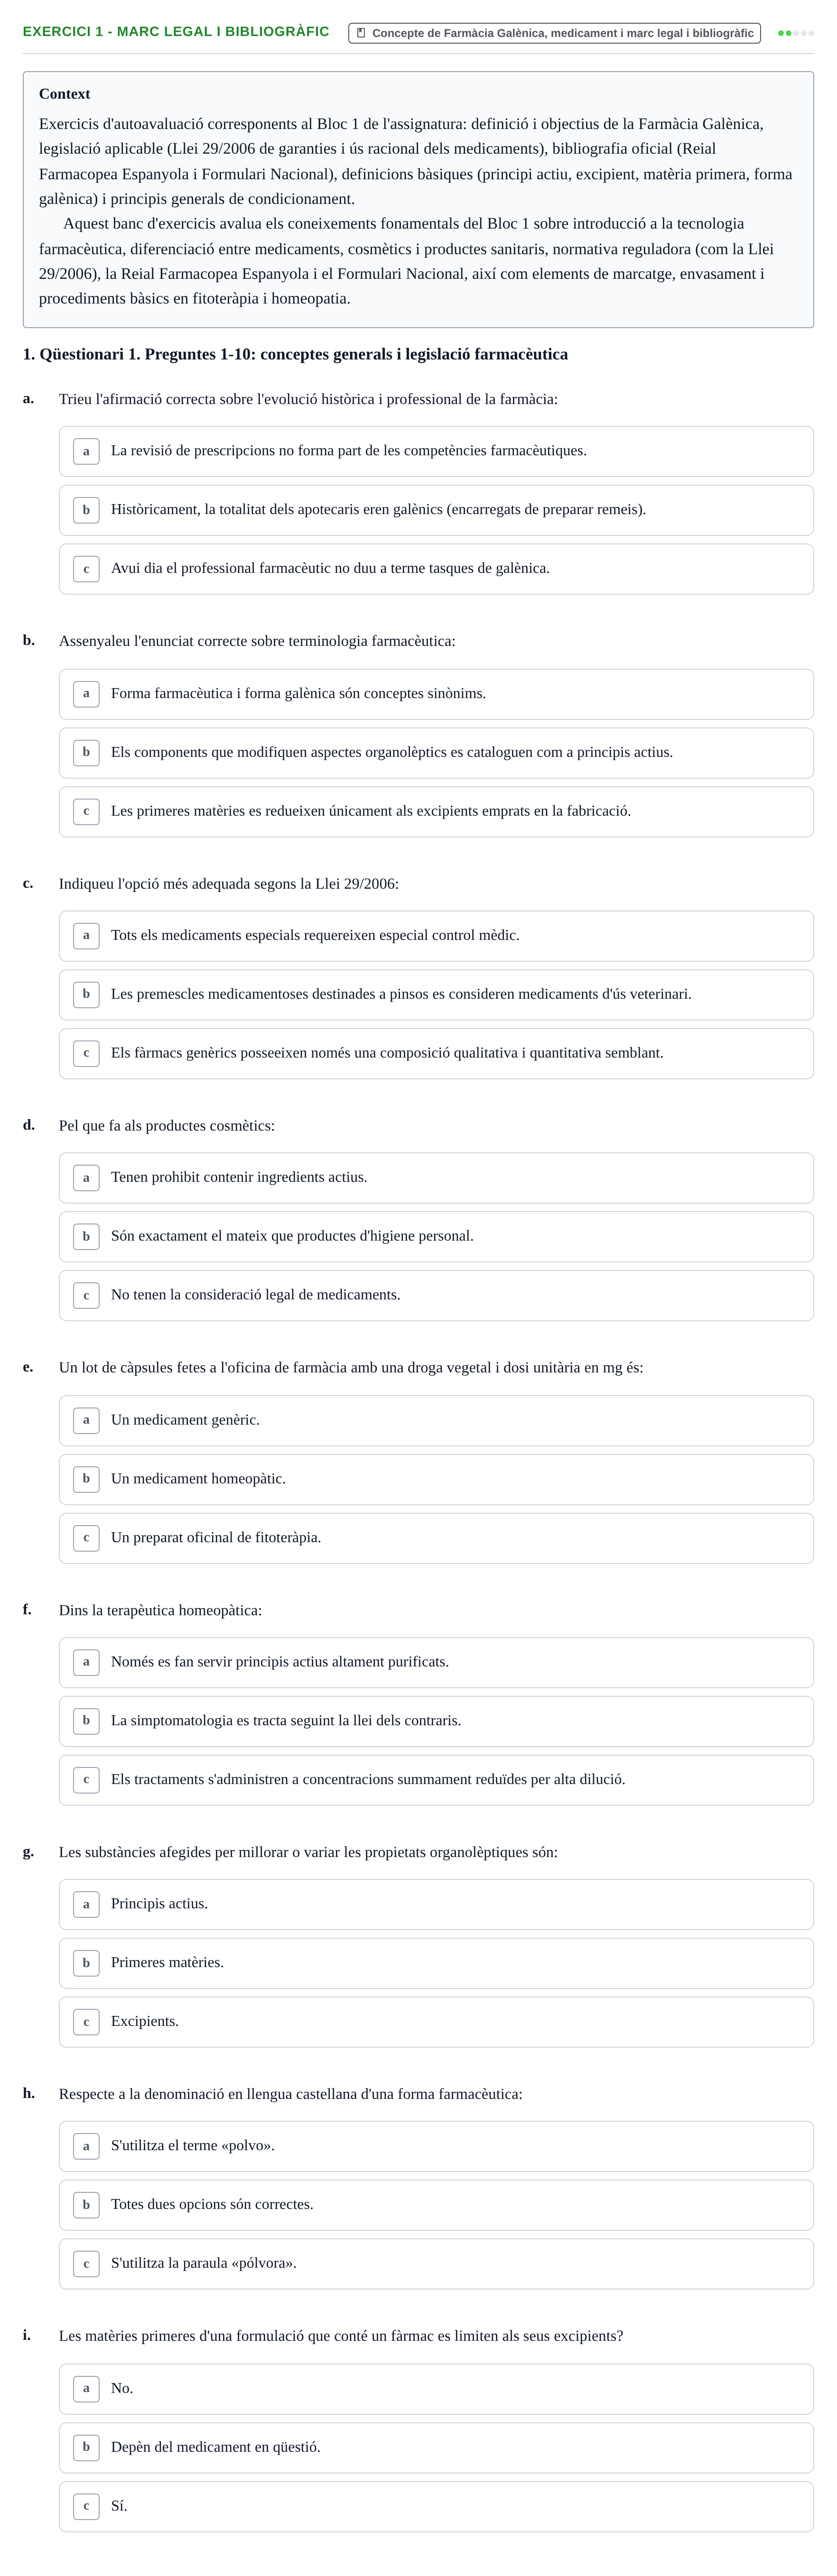837x2576 pixels.
Task: Select letter badge 'b' for premescles medicamentoses
Action: coord(86,994)
